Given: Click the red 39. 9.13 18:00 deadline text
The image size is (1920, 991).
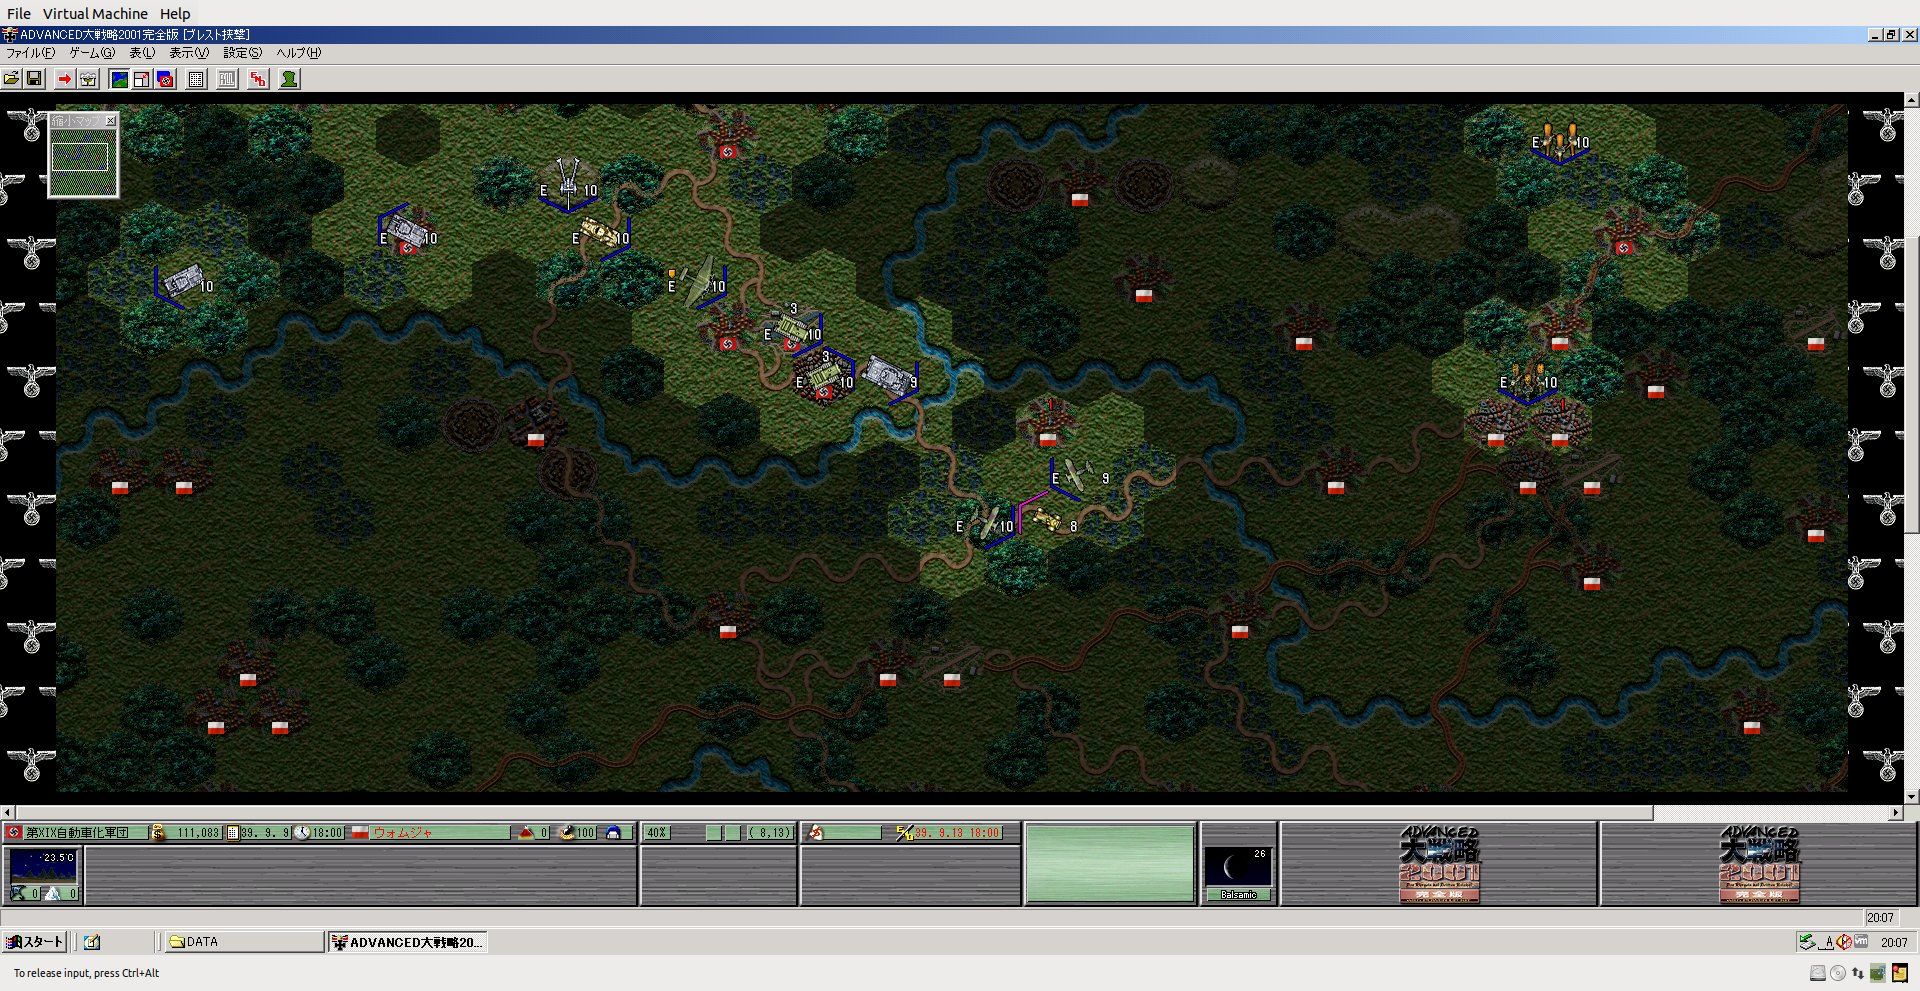Looking at the screenshot, I should point(957,832).
